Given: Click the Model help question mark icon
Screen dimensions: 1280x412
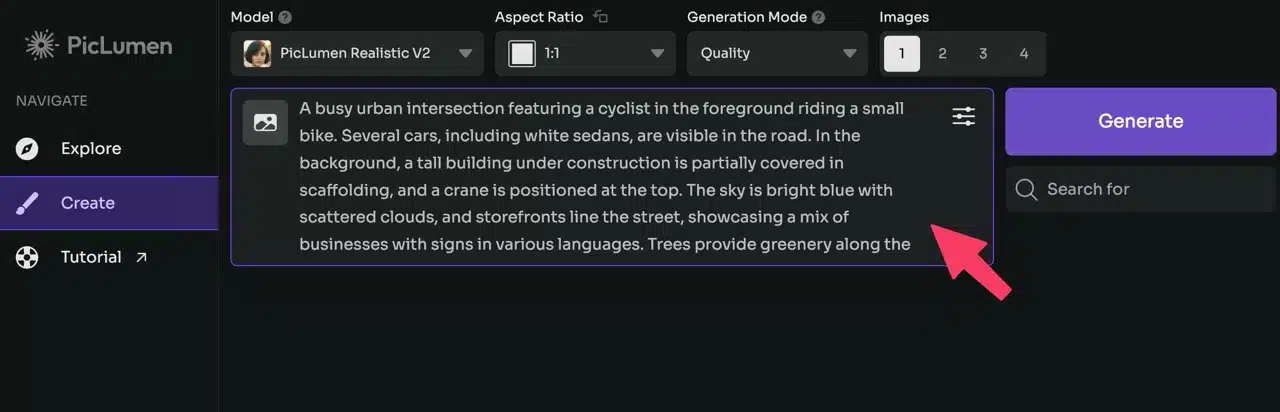Looking at the screenshot, I should (286, 17).
